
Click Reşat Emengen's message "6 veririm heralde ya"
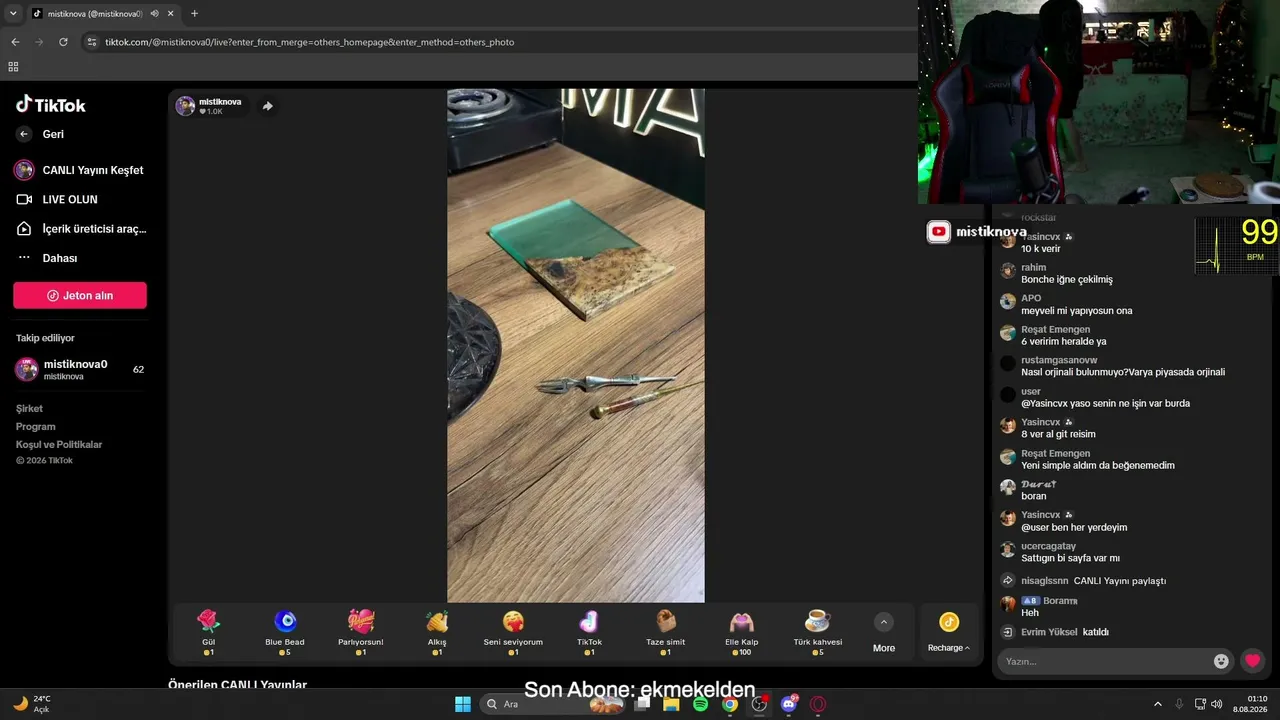1064,341
